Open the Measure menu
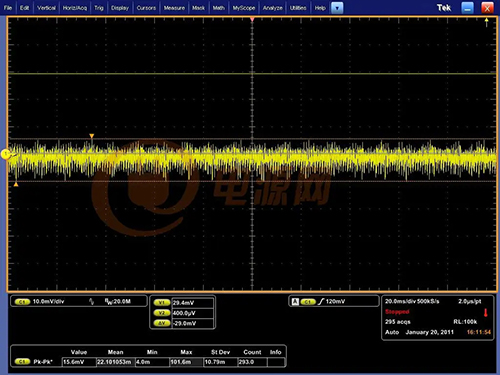 point(174,8)
